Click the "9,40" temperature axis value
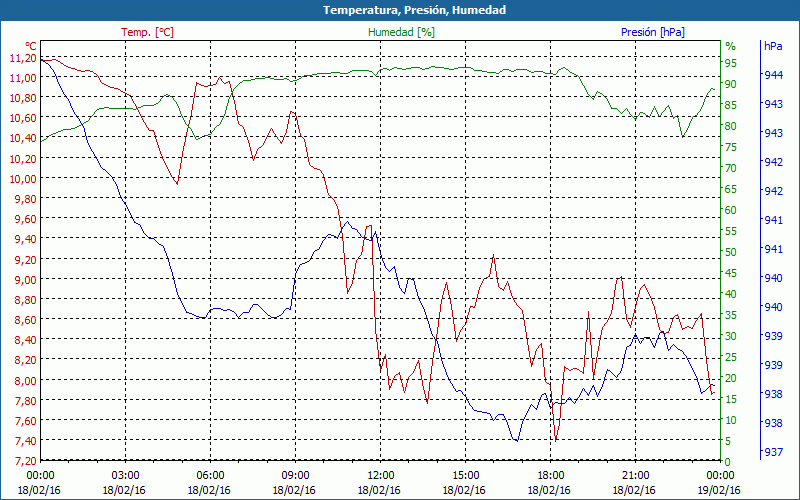Screen dimensions: 800x500 (26, 239)
